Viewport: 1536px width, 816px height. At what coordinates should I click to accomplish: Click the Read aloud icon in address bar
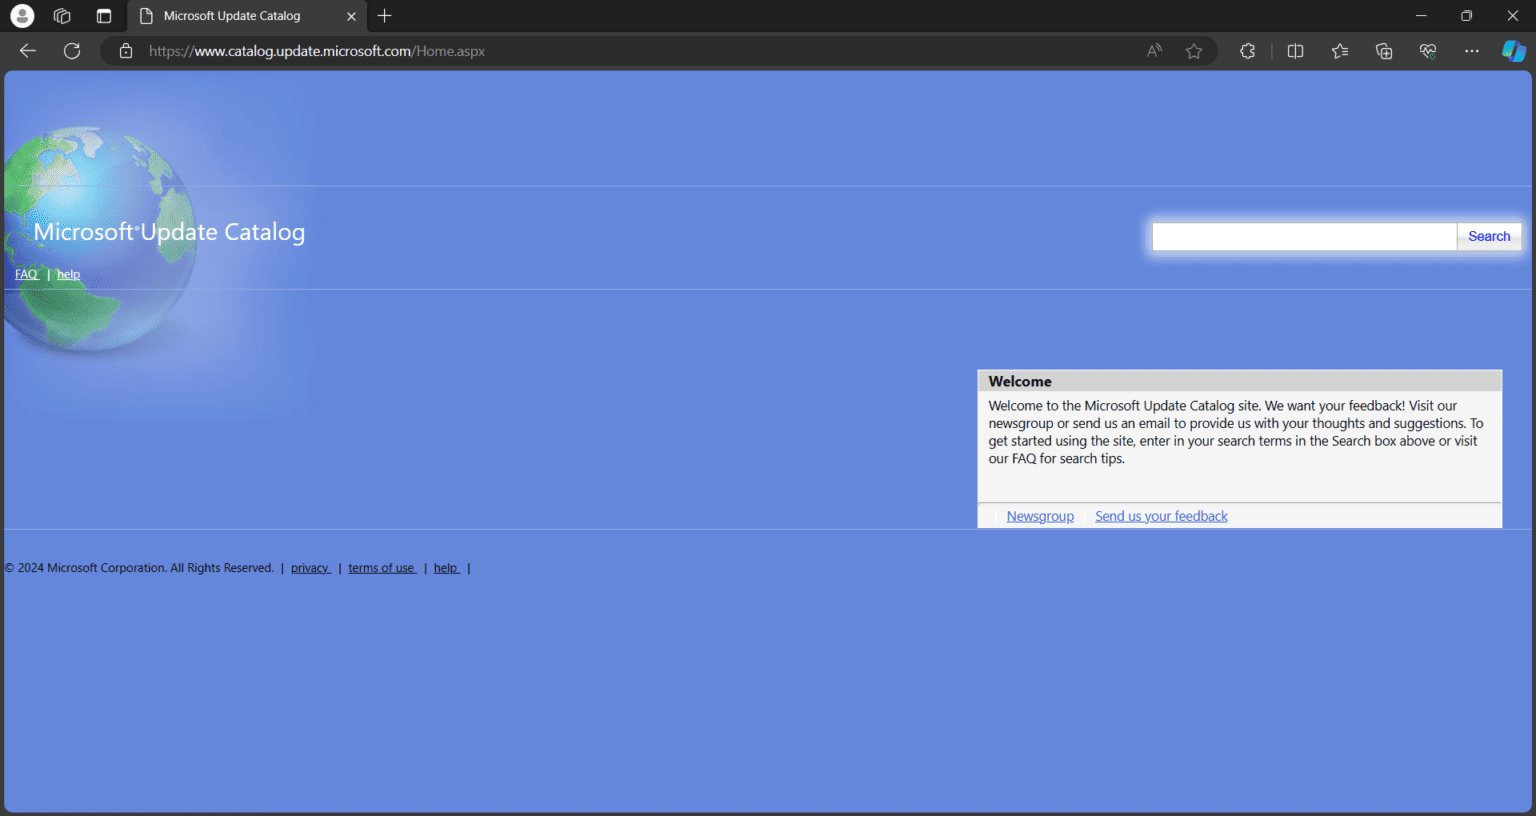[1154, 51]
